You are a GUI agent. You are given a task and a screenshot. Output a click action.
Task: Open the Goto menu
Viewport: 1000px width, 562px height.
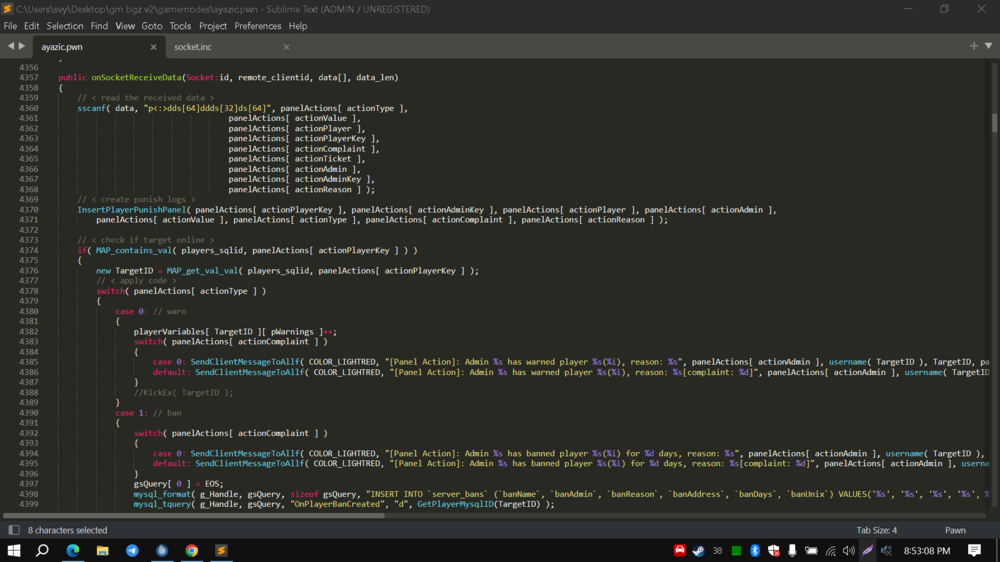[152, 26]
